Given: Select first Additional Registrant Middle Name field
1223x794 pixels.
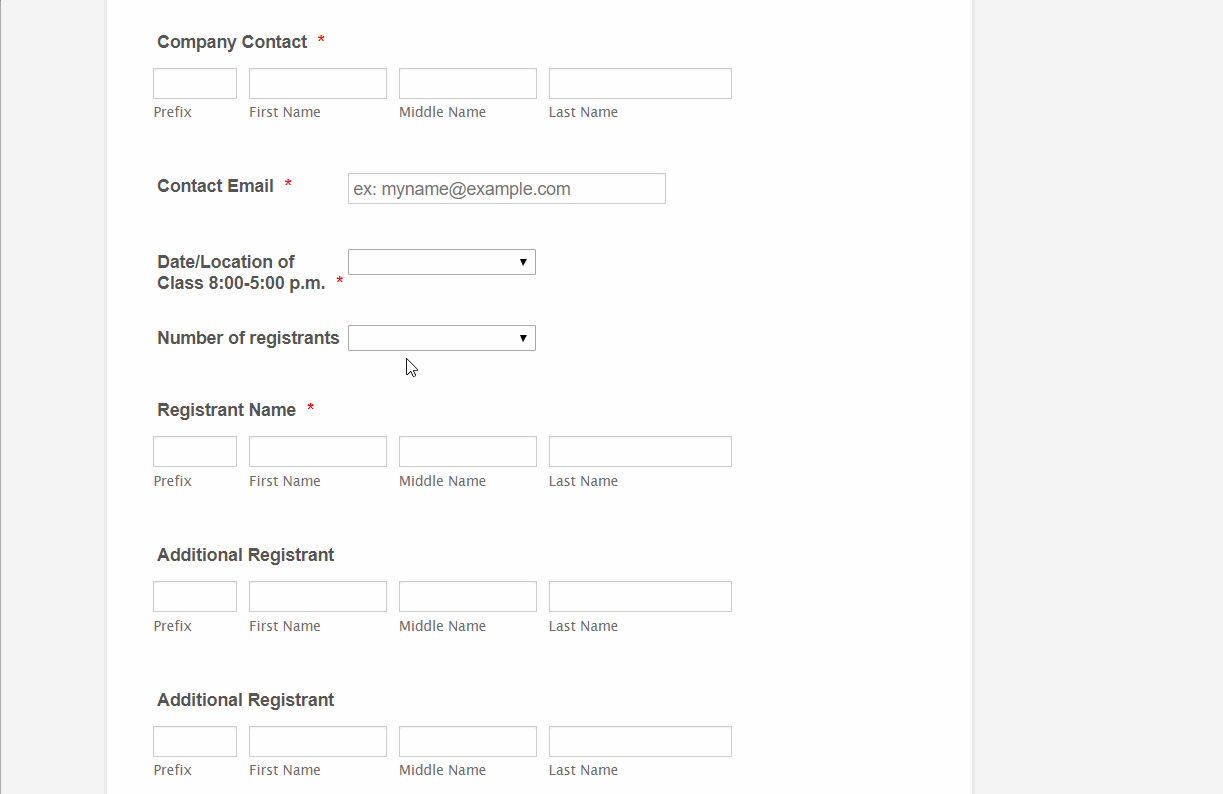Looking at the screenshot, I should [x=467, y=597].
